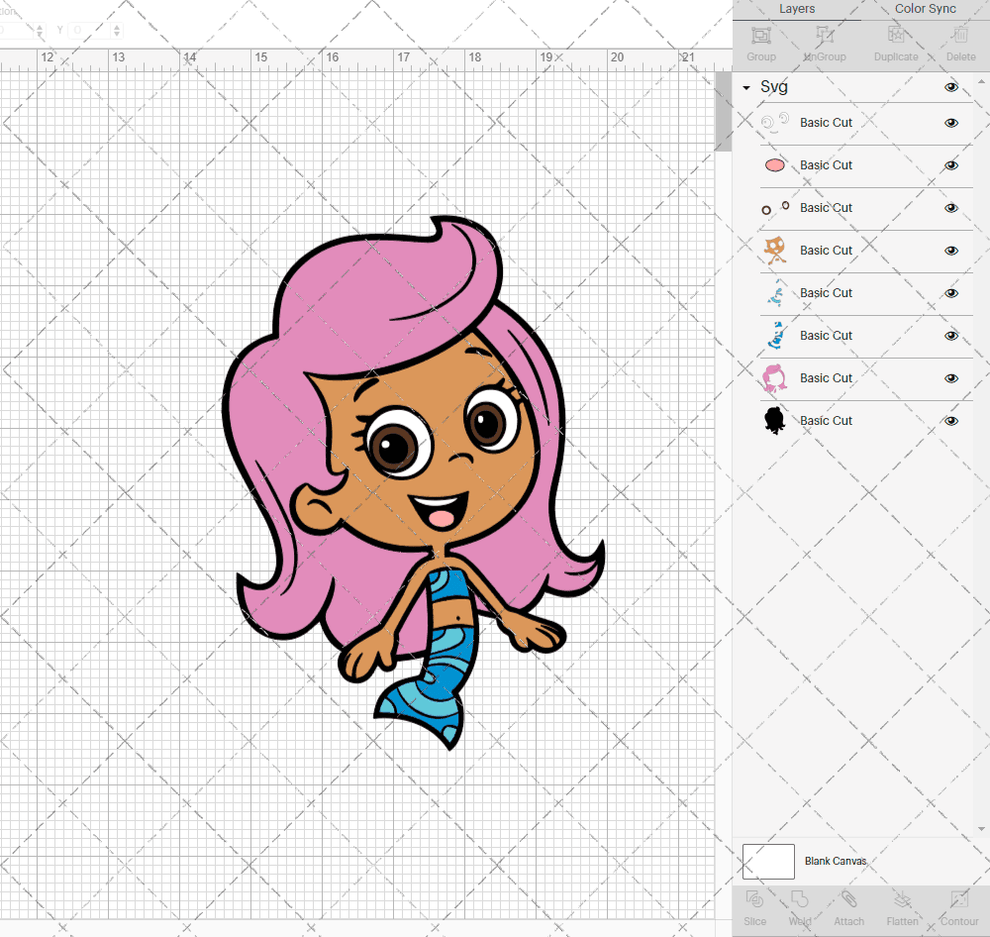
Task: Click the UnGroup icon
Action: [824, 43]
